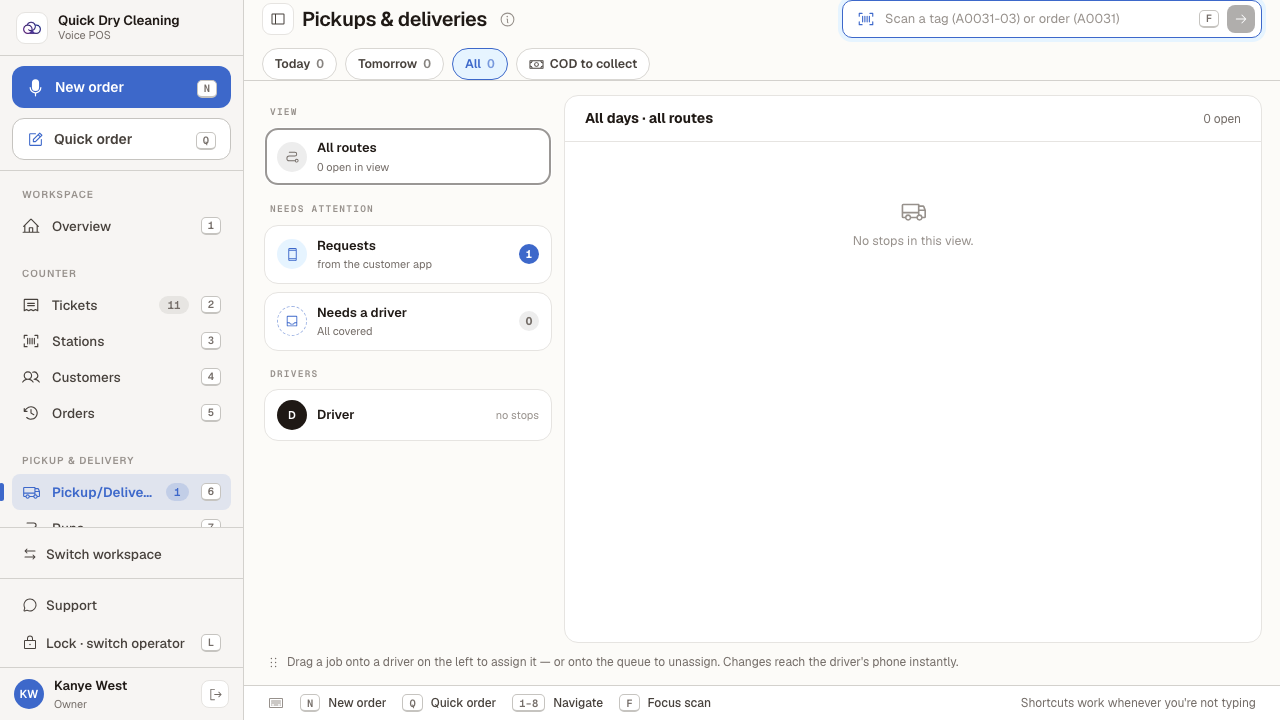Click the New order button
Screen dimensions: 1280x720
point(121,87)
